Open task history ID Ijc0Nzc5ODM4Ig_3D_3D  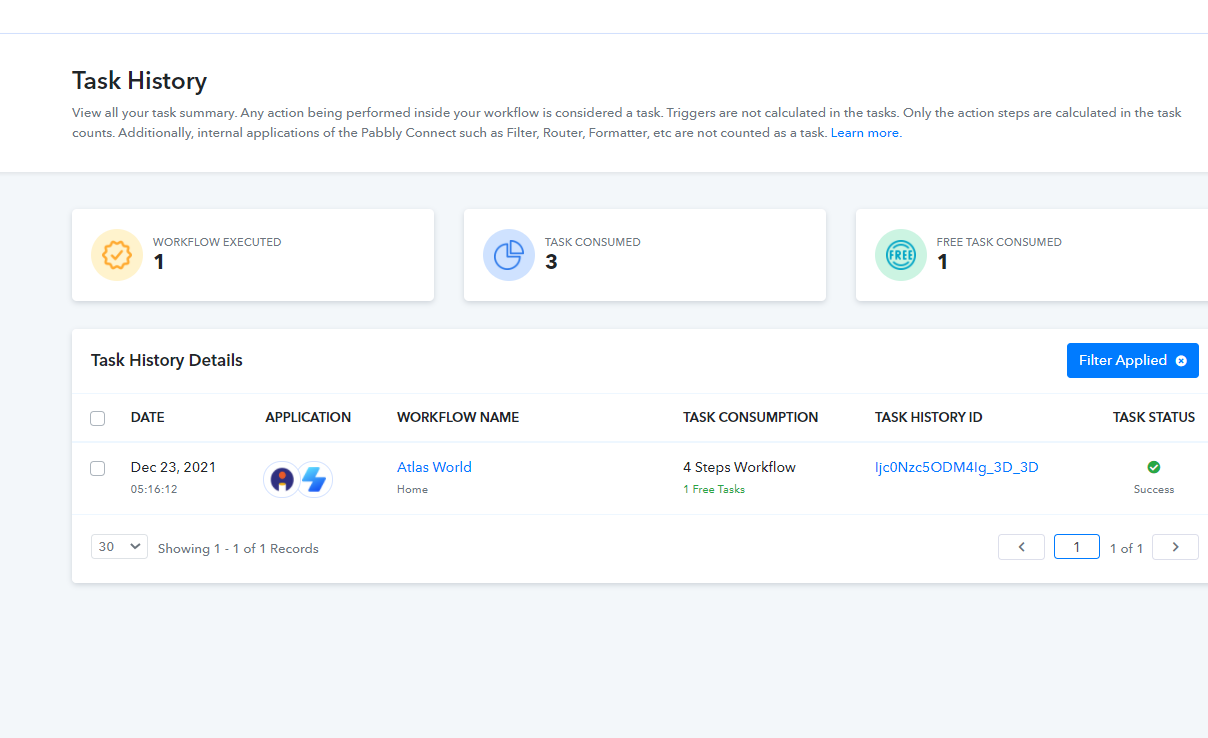[x=957, y=467]
